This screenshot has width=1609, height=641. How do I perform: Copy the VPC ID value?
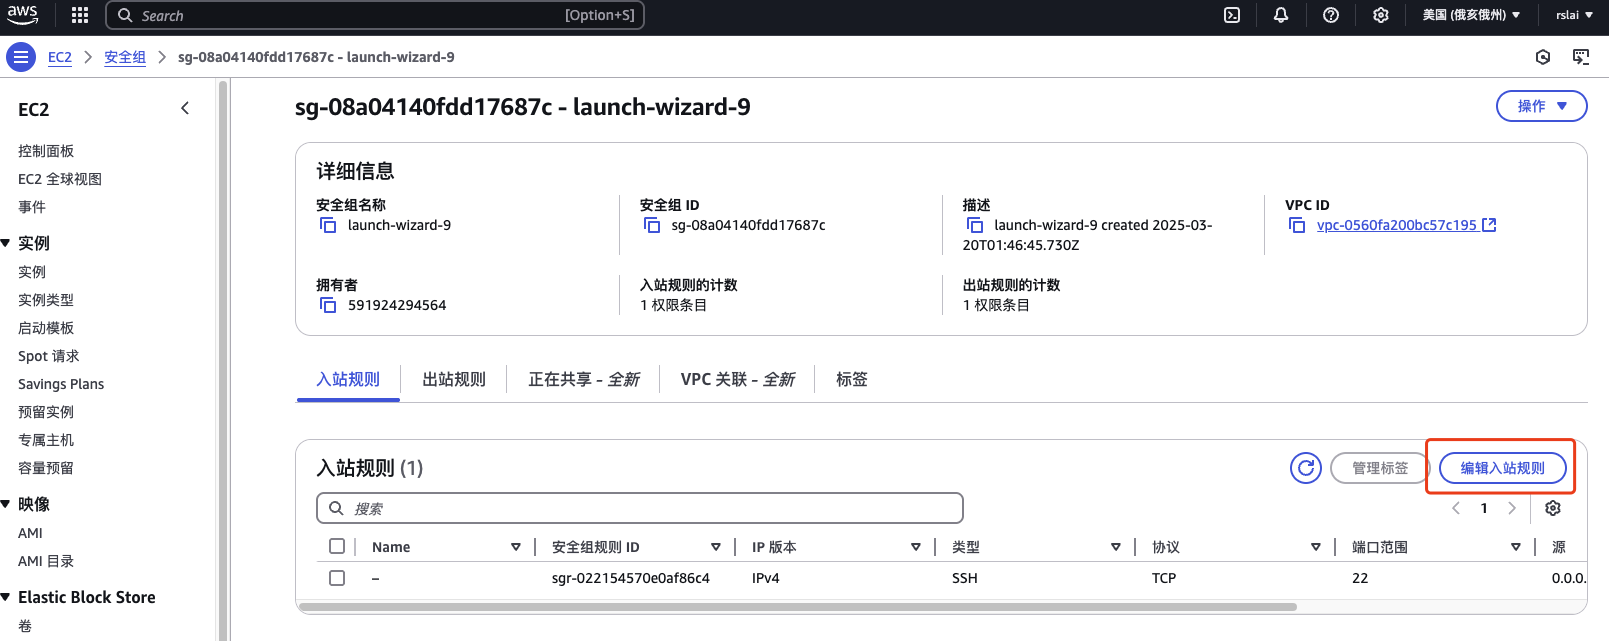point(1297,225)
